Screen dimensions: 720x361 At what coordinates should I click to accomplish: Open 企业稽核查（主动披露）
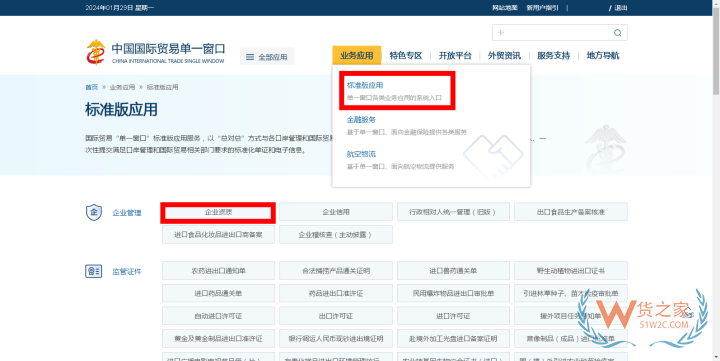(336, 234)
